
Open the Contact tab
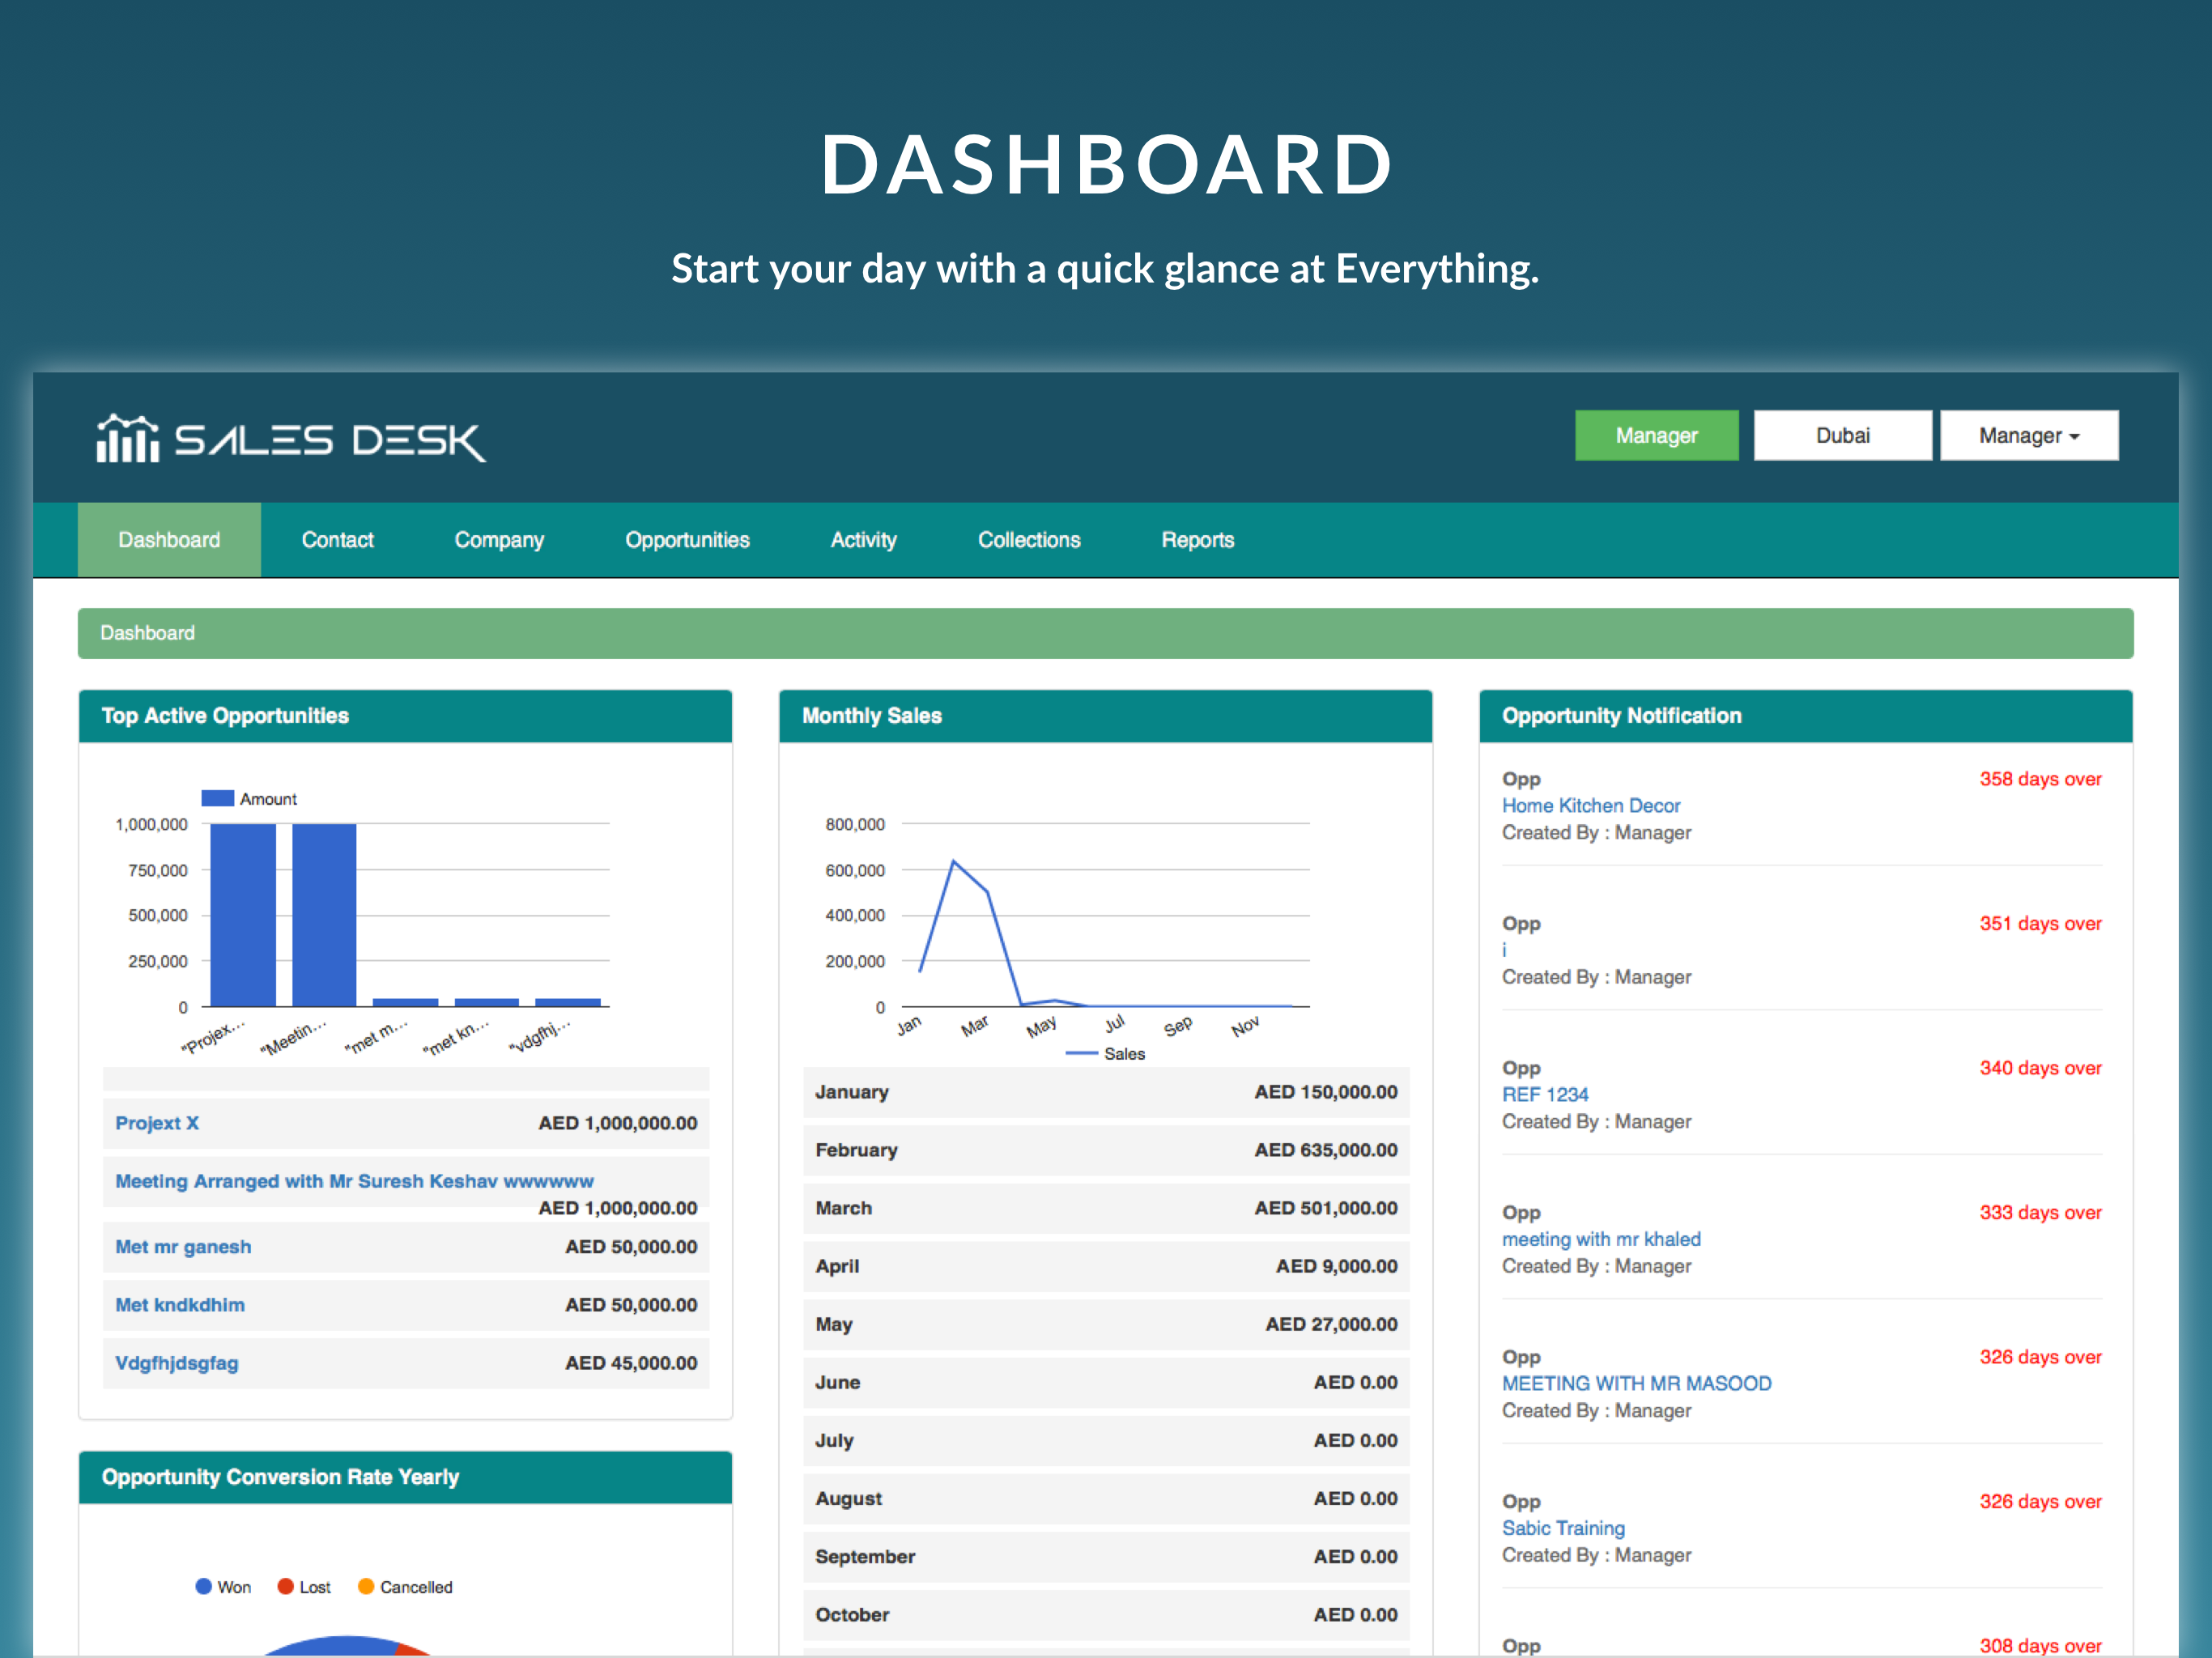(337, 540)
